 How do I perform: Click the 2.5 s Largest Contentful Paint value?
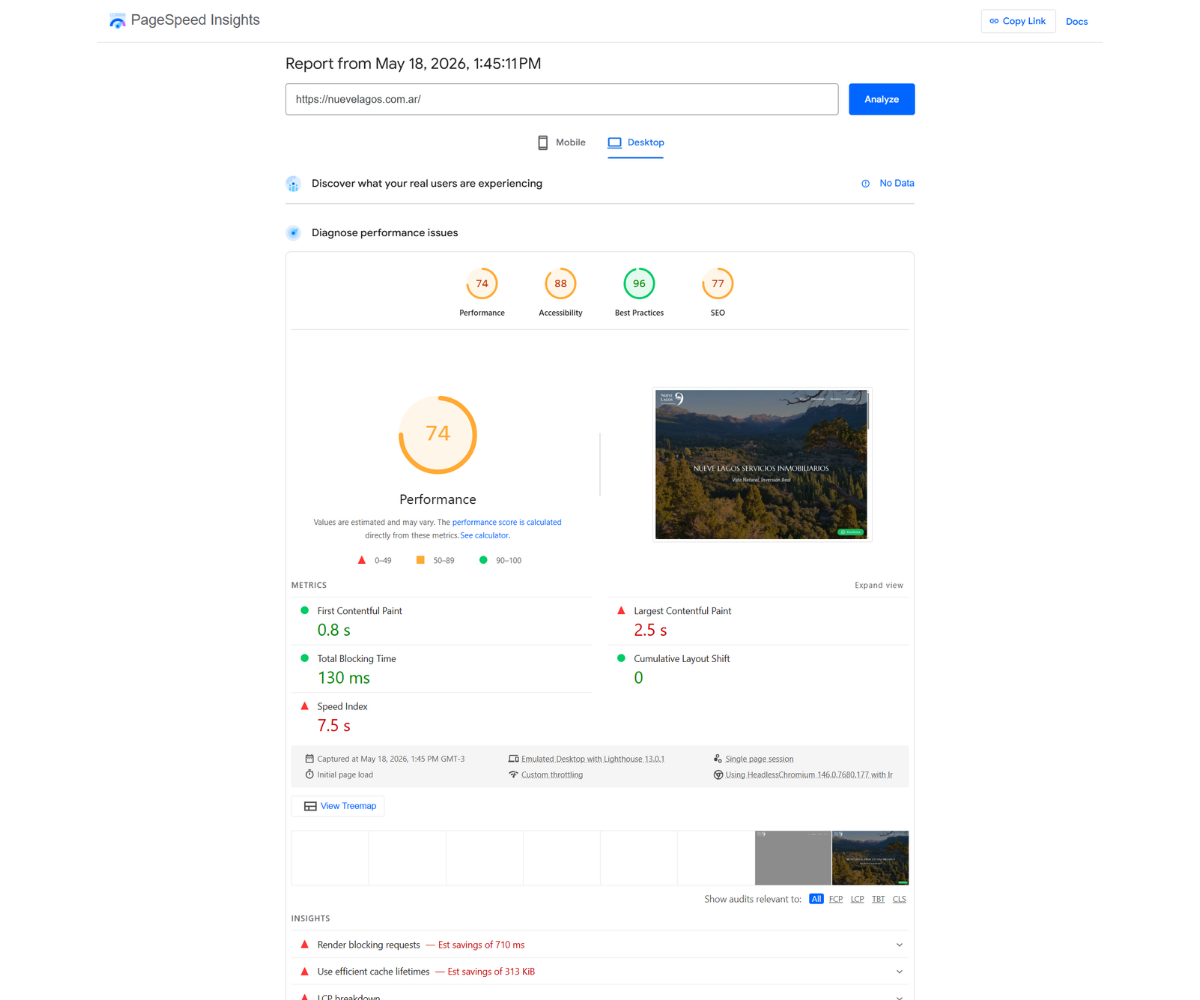[650, 630]
